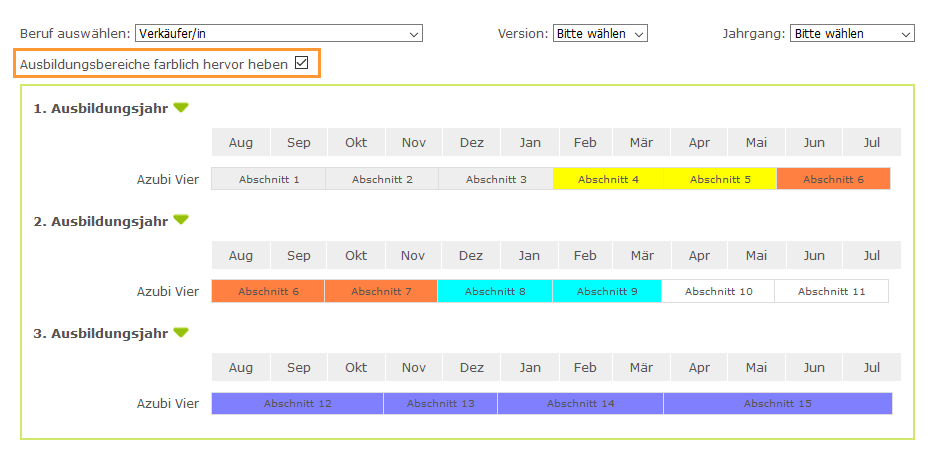Select Abschnitt 14 in third year
The height and width of the screenshot is (457, 938).
pos(580,404)
